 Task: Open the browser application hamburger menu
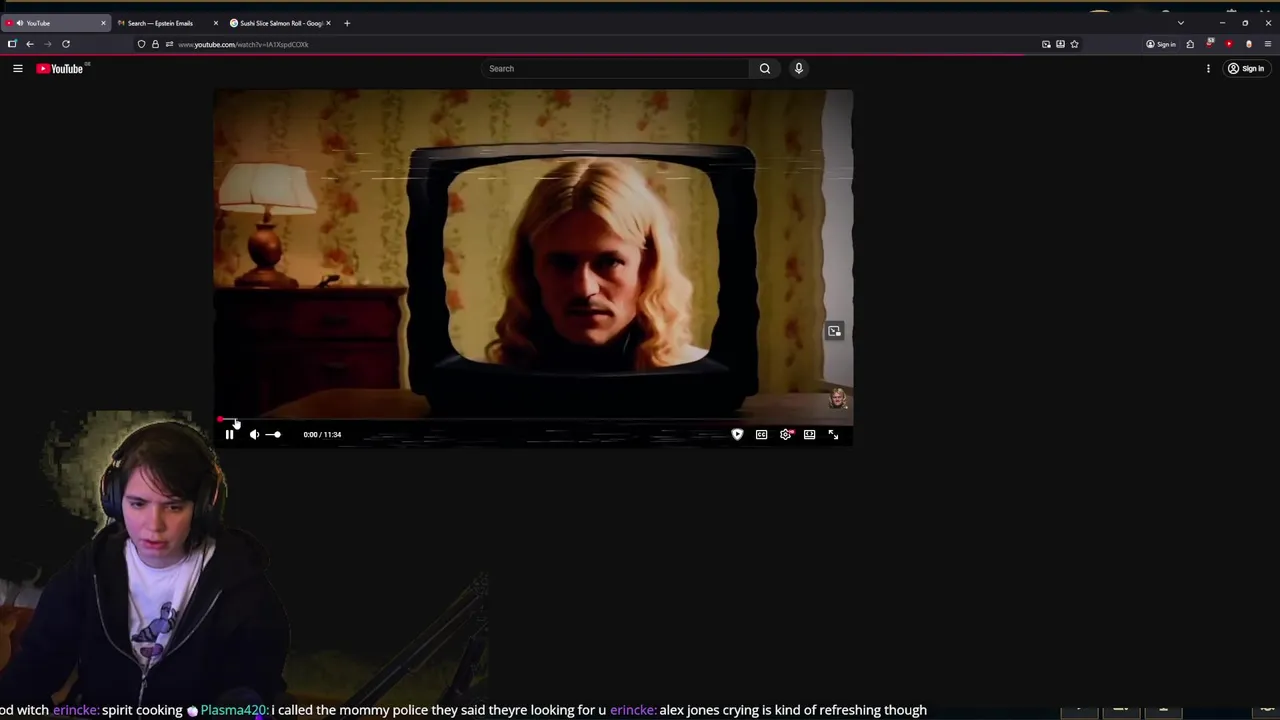(1268, 44)
